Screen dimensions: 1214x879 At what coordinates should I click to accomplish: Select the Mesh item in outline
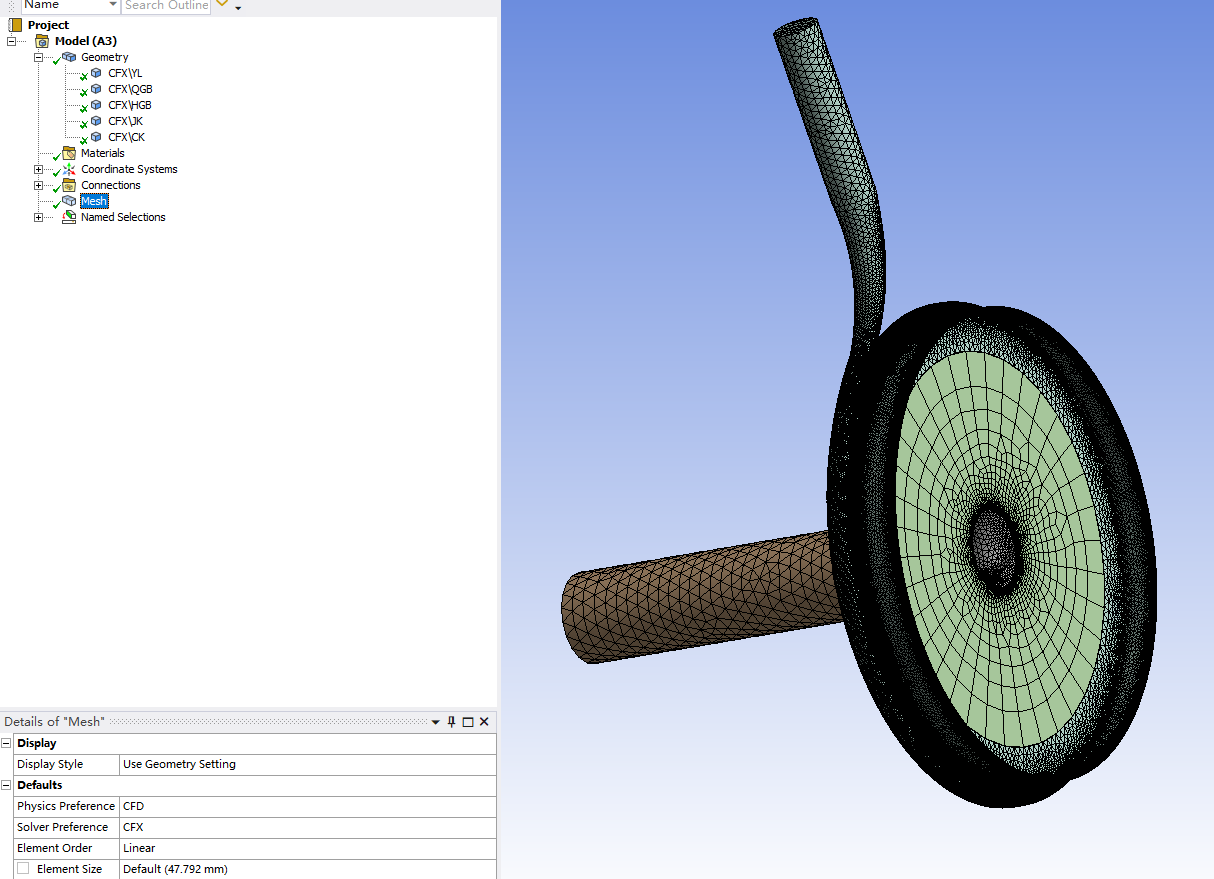[x=94, y=201]
